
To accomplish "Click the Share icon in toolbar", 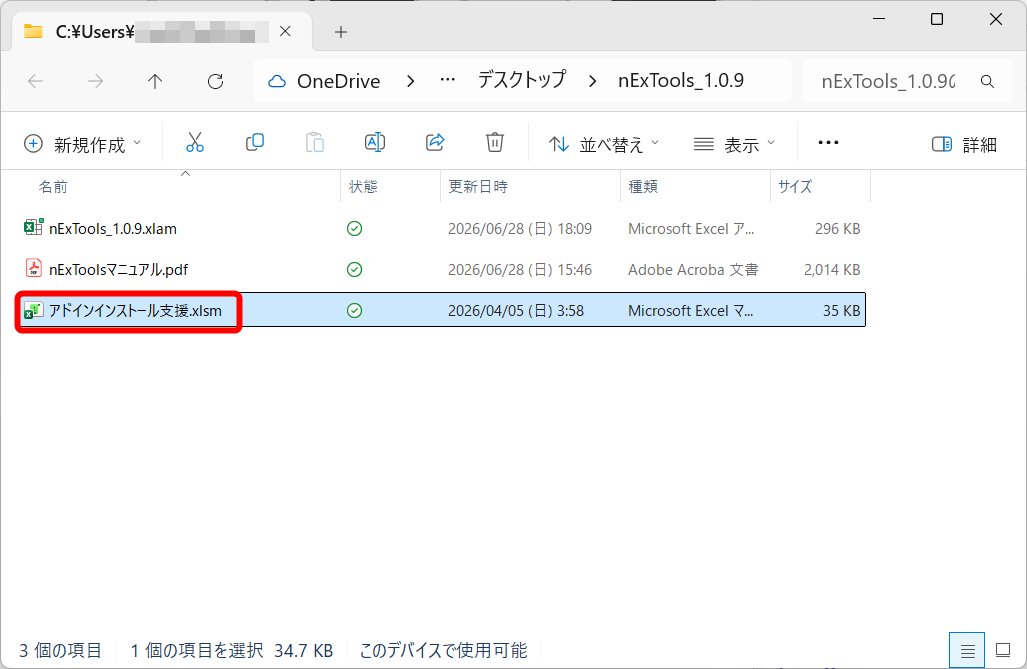I will [435, 142].
